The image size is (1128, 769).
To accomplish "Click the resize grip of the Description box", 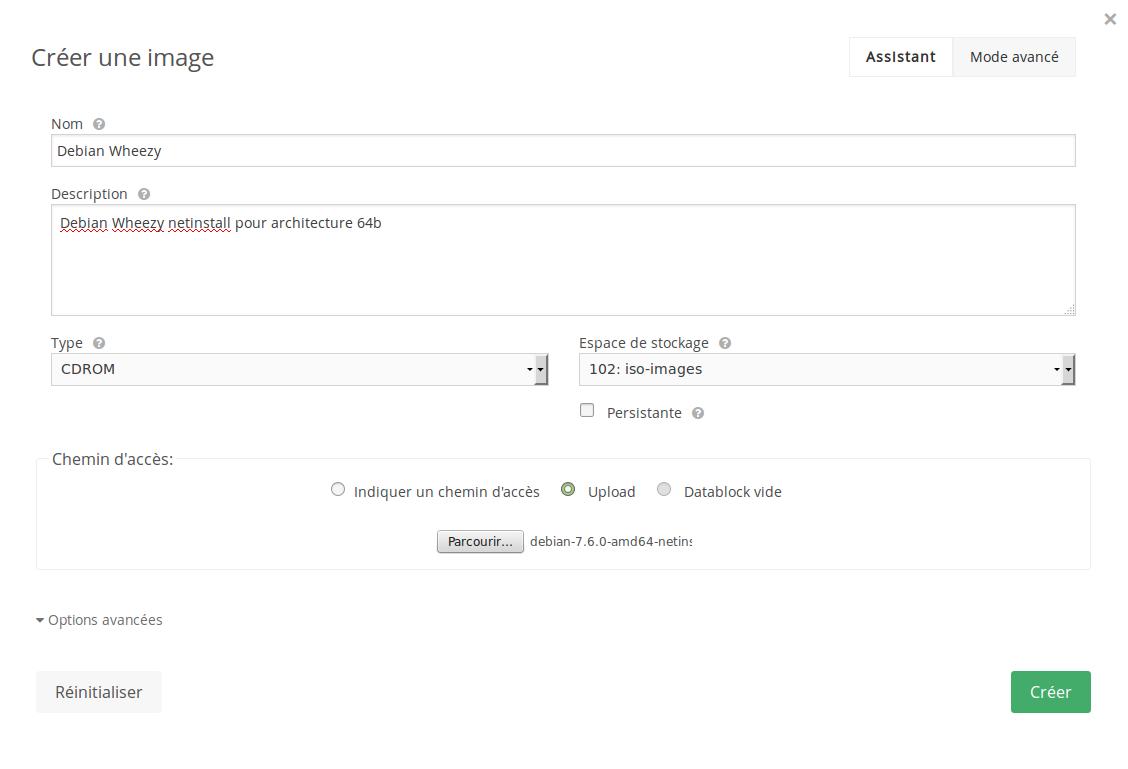I will point(1070,309).
